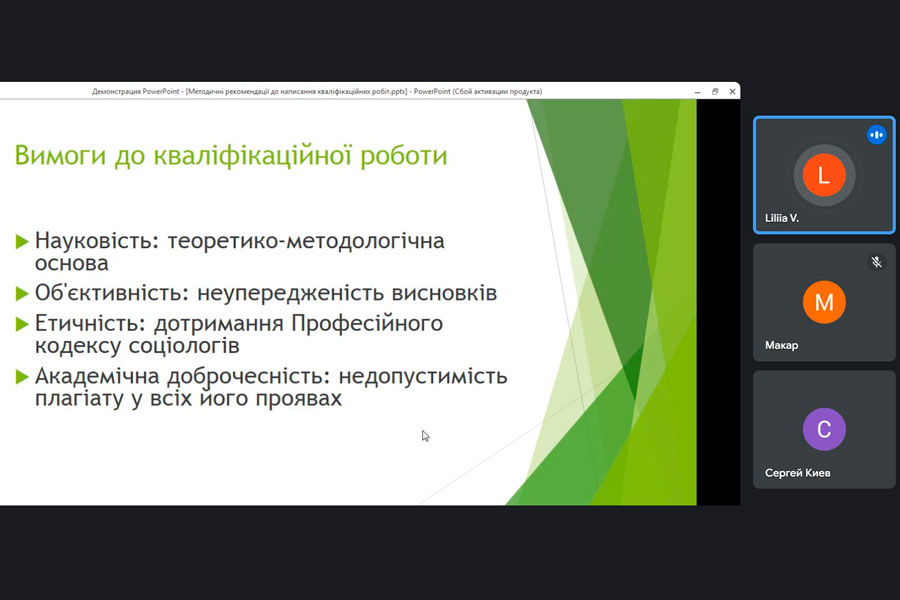Click the participant name Liliia V.
The width and height of the screenshot is (900, 600).
point(781,218)
